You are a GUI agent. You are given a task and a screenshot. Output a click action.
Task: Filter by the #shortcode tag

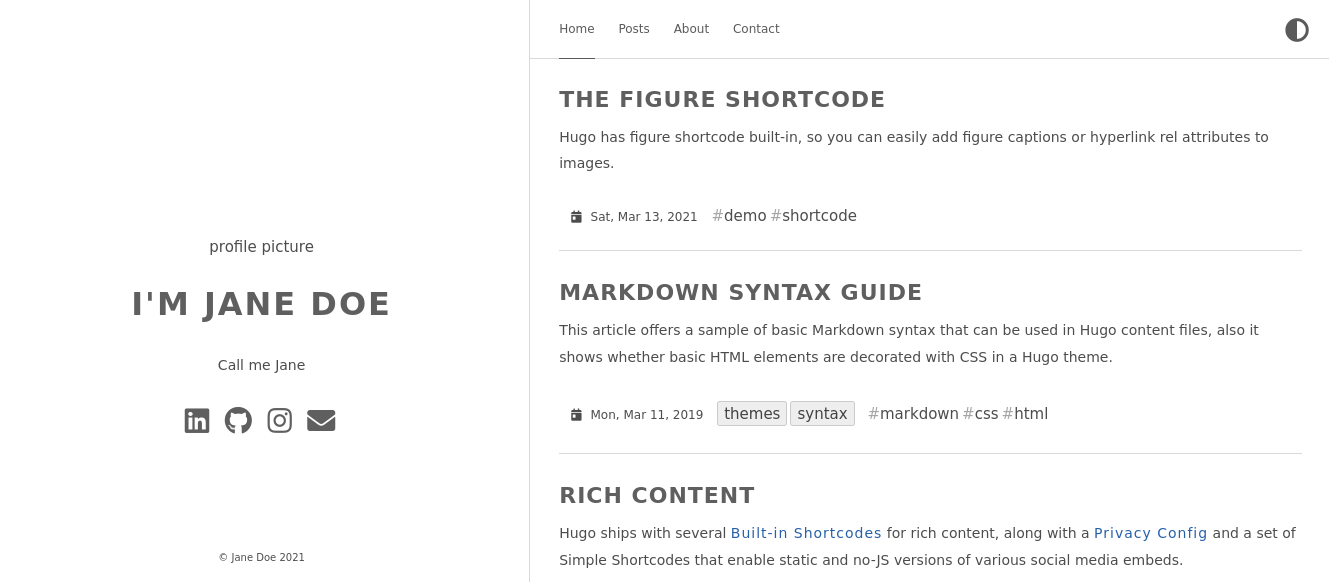click(x=813, y=216)
